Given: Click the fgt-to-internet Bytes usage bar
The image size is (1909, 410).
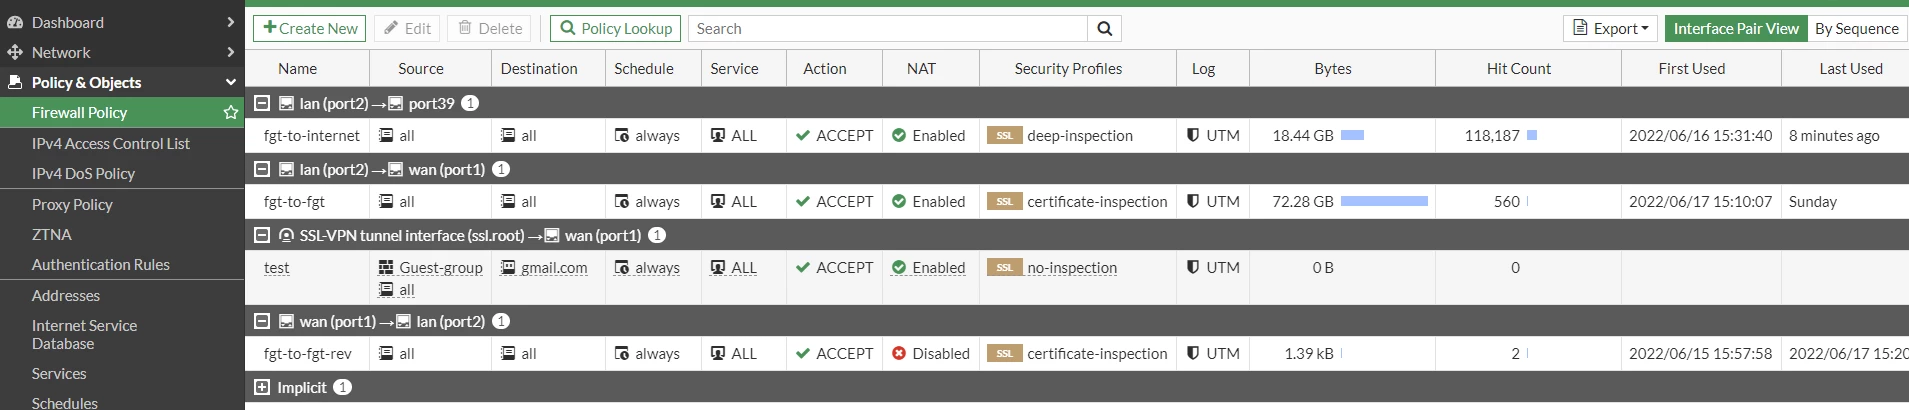Looking at the screenshot, I should point(1352,135).
